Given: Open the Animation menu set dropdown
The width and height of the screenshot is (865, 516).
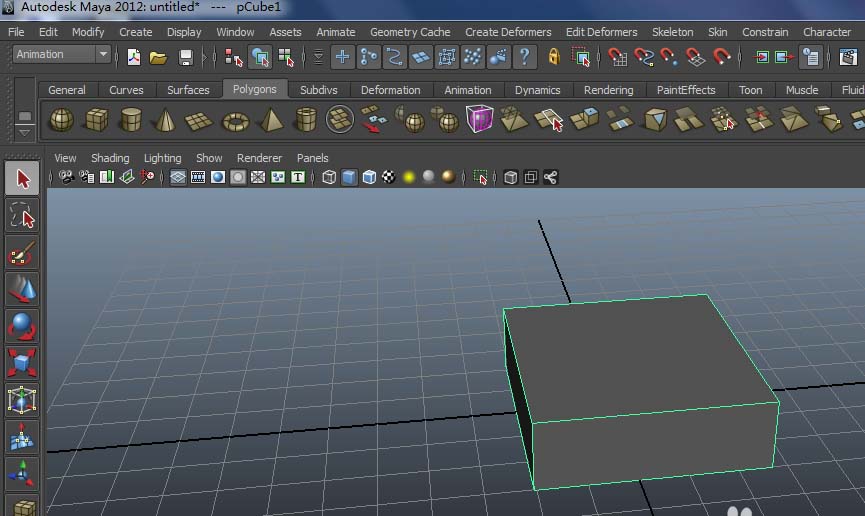Looking at the screenshot, I should click(103, 55).
